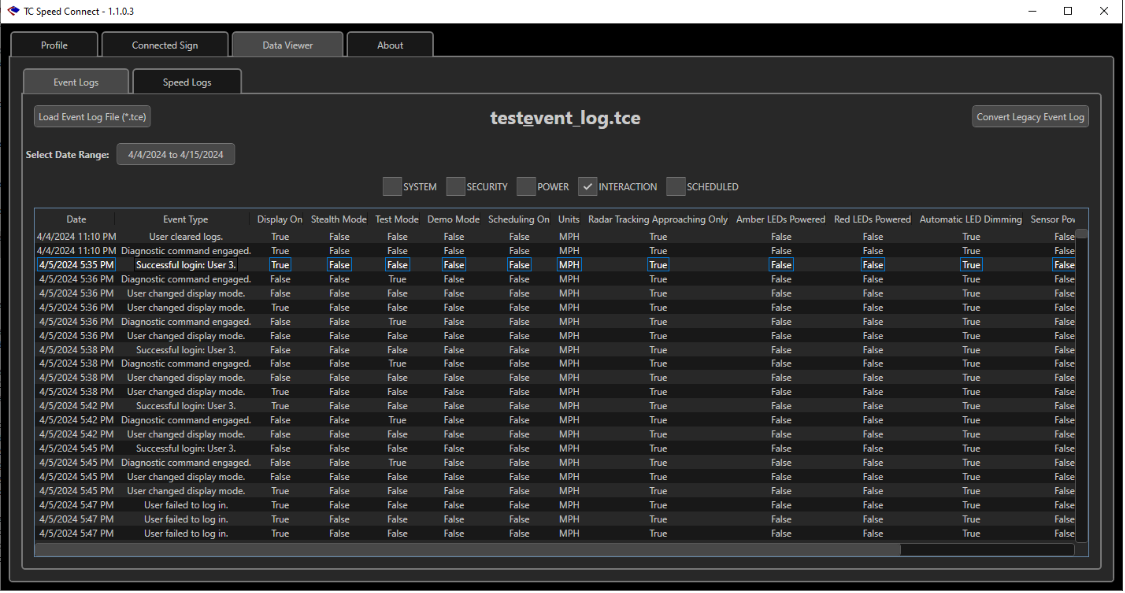Toggle the SCHEDULED events checkbox

(x=676, y=187)
